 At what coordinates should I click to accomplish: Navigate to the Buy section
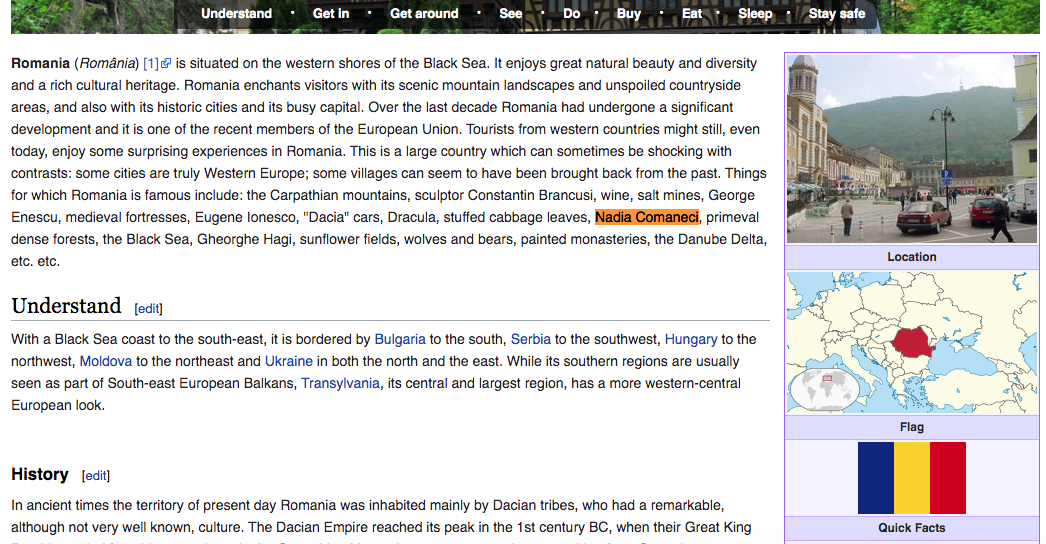click(x=629, y=14)
